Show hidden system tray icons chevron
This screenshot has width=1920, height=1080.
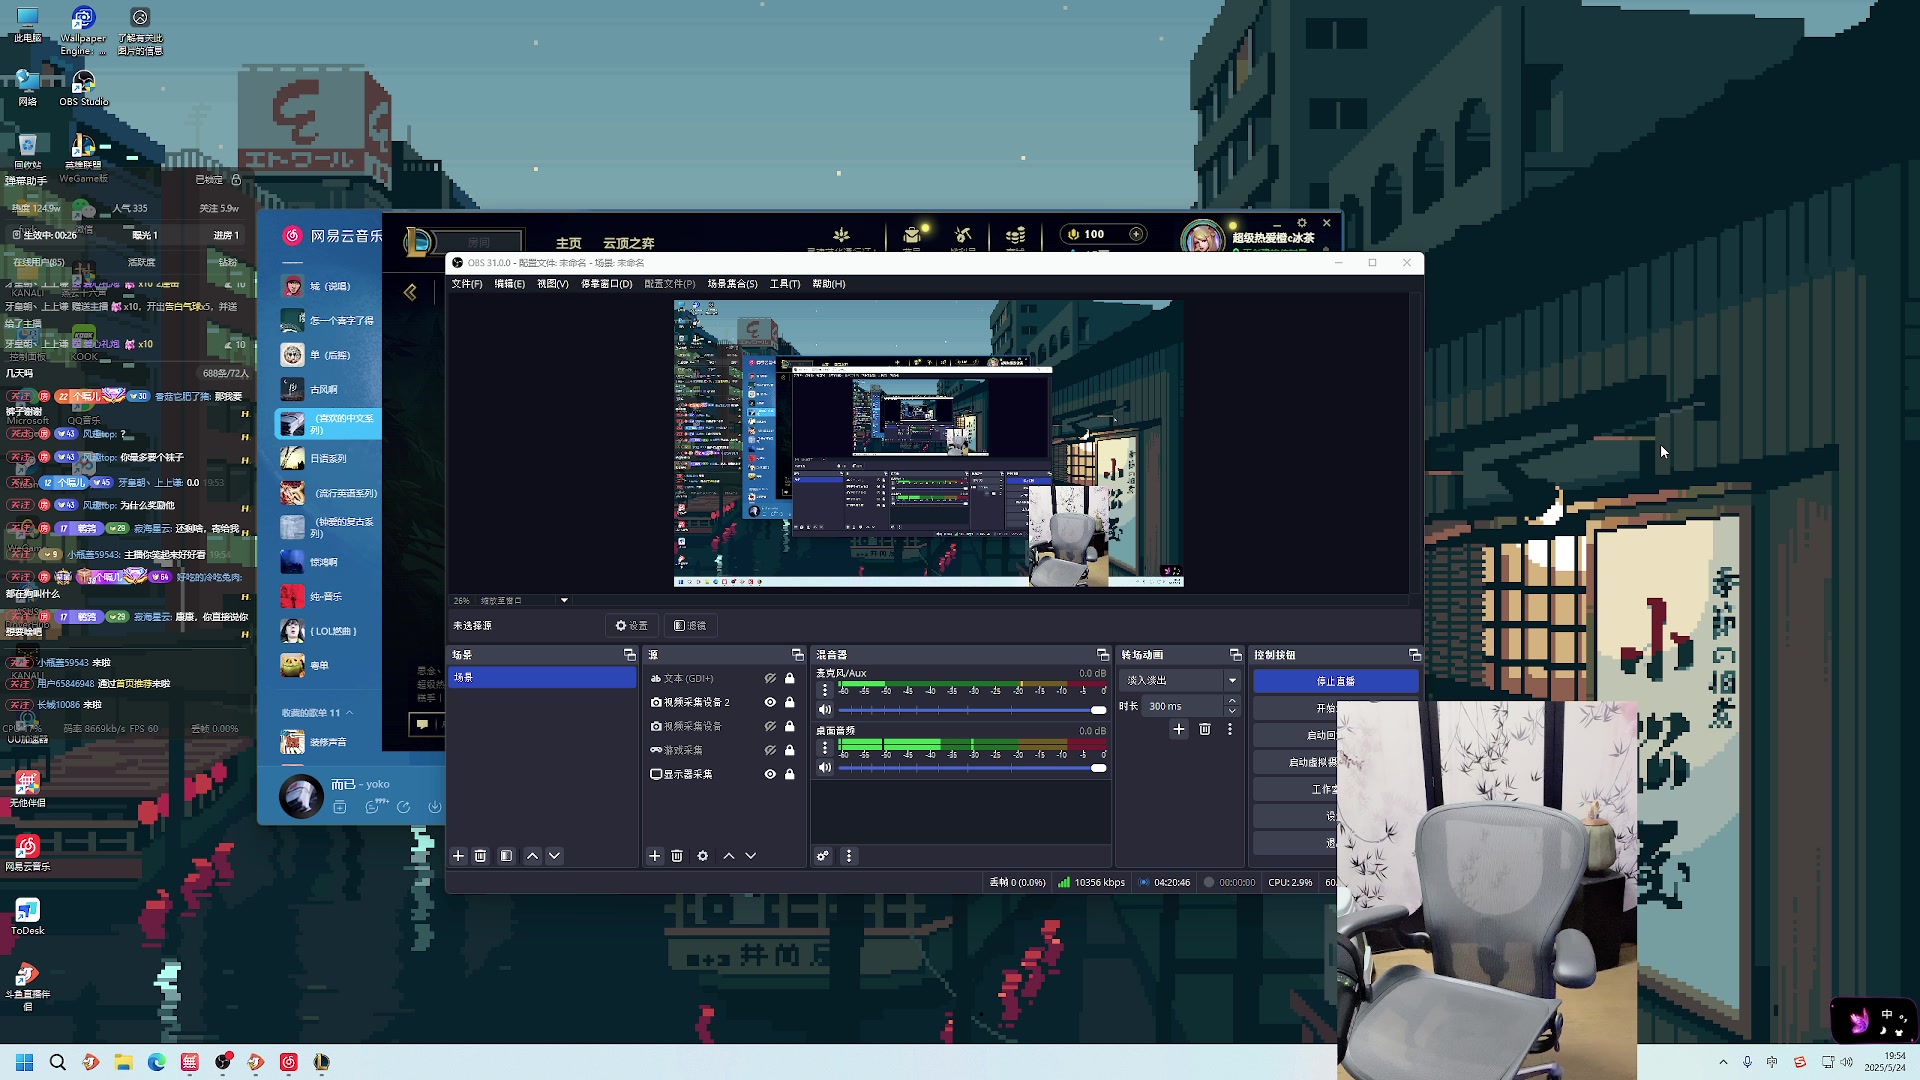(1723, 1062)
